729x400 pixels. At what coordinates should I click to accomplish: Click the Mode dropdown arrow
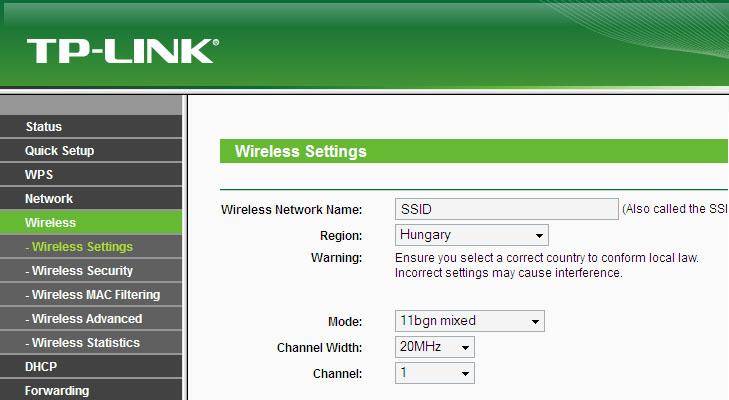click(535, 321)
